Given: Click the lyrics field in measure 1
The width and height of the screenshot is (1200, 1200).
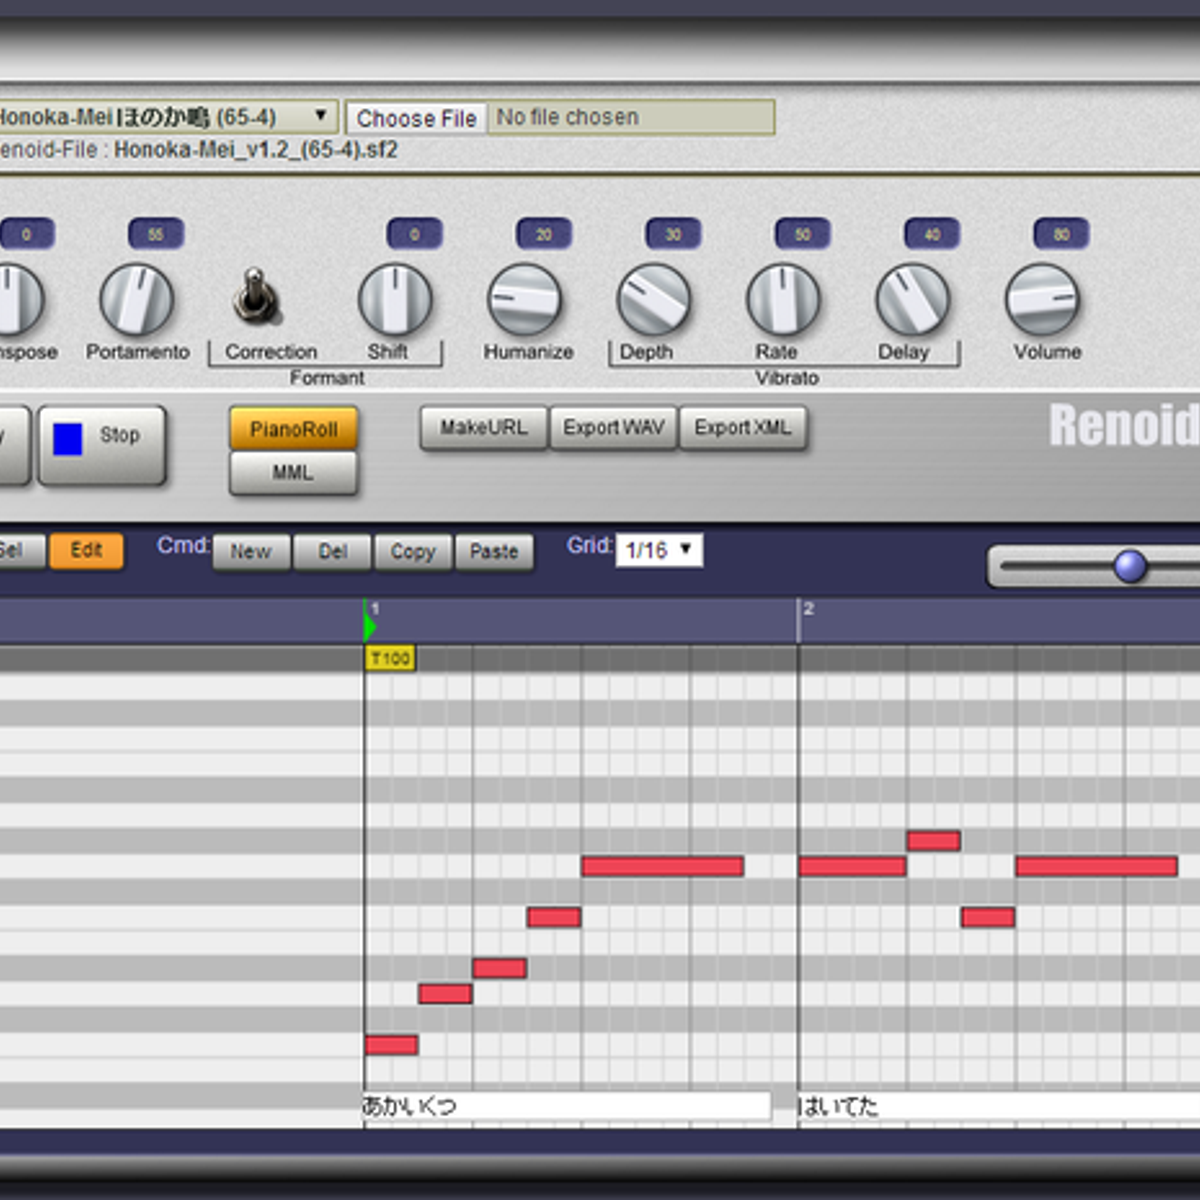Looking at the screenshot, I should click(567, 1106).
